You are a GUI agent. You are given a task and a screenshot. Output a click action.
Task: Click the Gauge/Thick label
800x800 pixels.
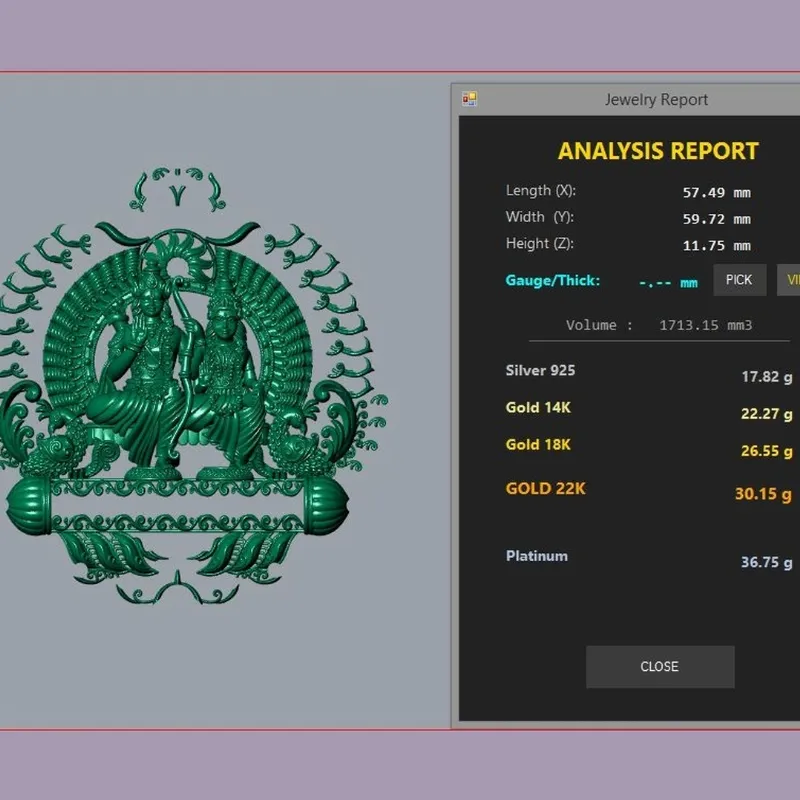(553, 281)
